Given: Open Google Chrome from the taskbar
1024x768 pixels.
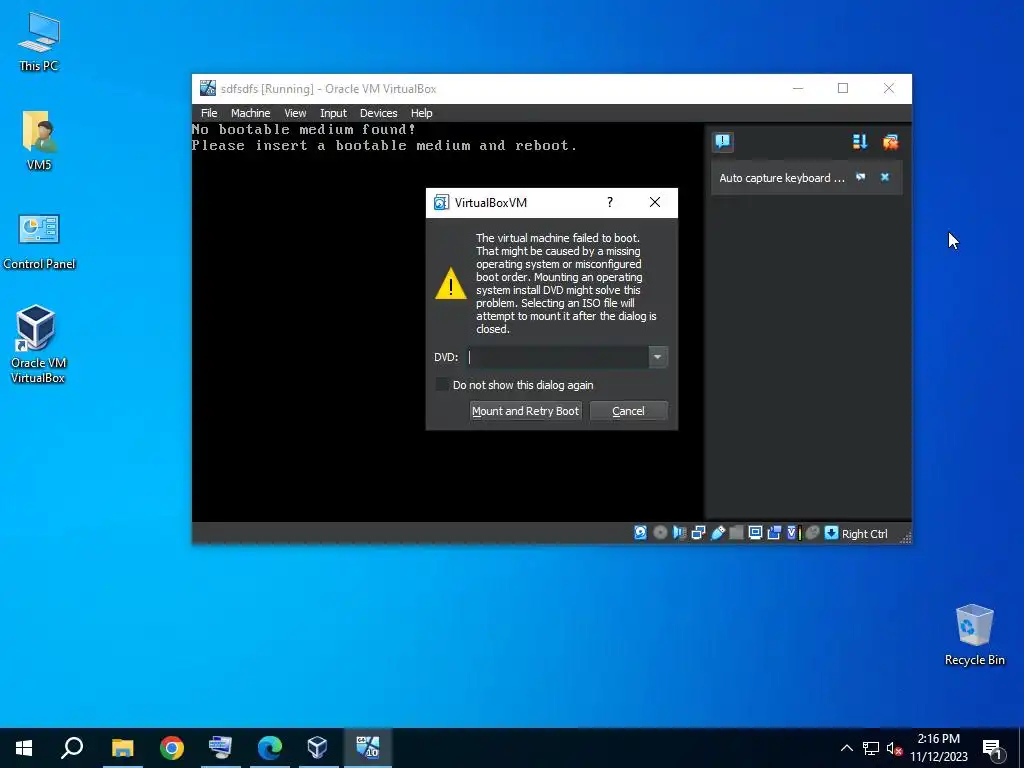Looking at the screenshot, I should click(172, 748).
